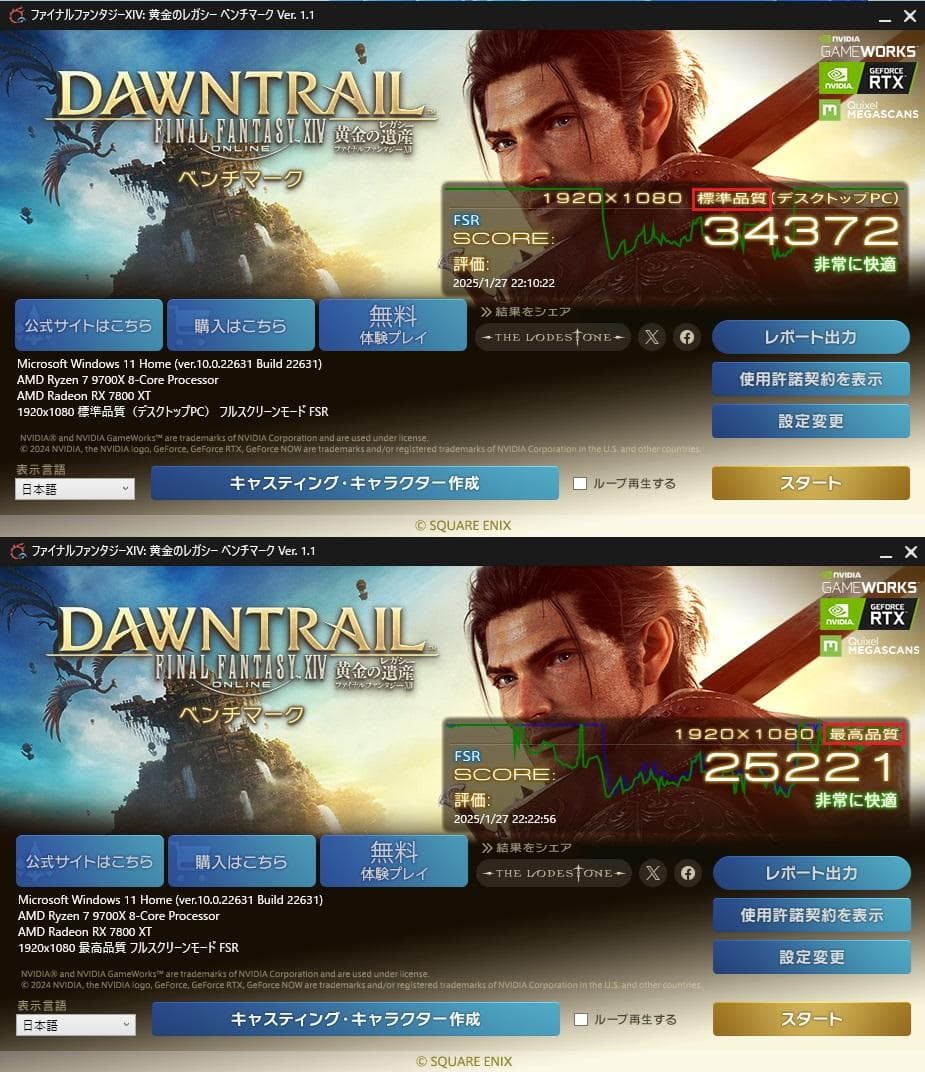Enable ループ再生する checkbox in upper window
The height and width of the screenshot is (1072, 925).
[580, 483]
